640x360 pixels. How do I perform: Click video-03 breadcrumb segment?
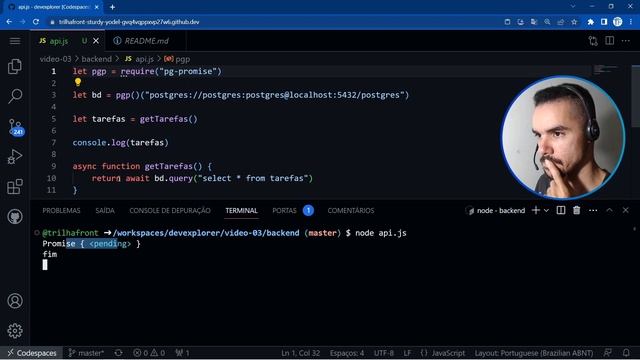click(x=56, y=59)
